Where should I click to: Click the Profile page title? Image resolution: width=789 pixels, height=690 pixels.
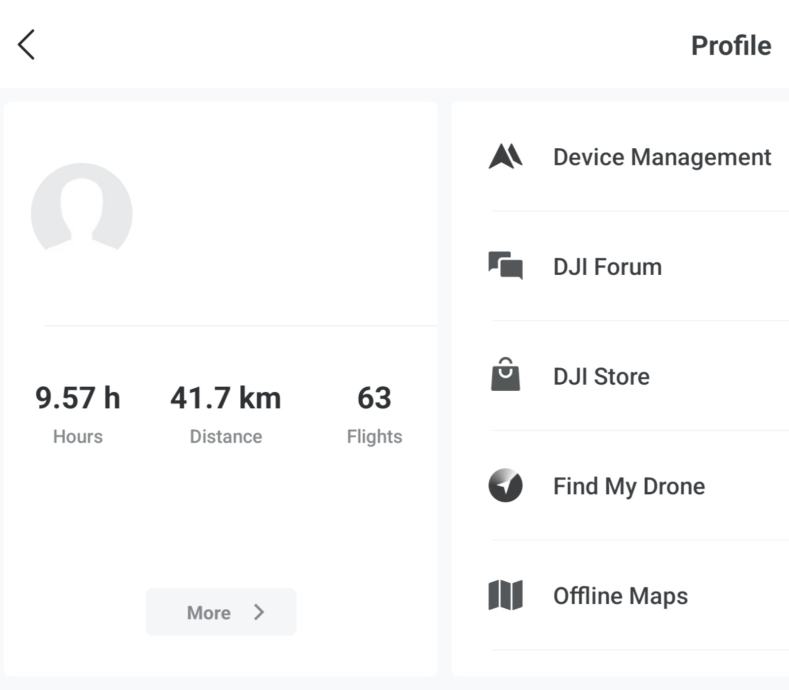pos(731,46)
